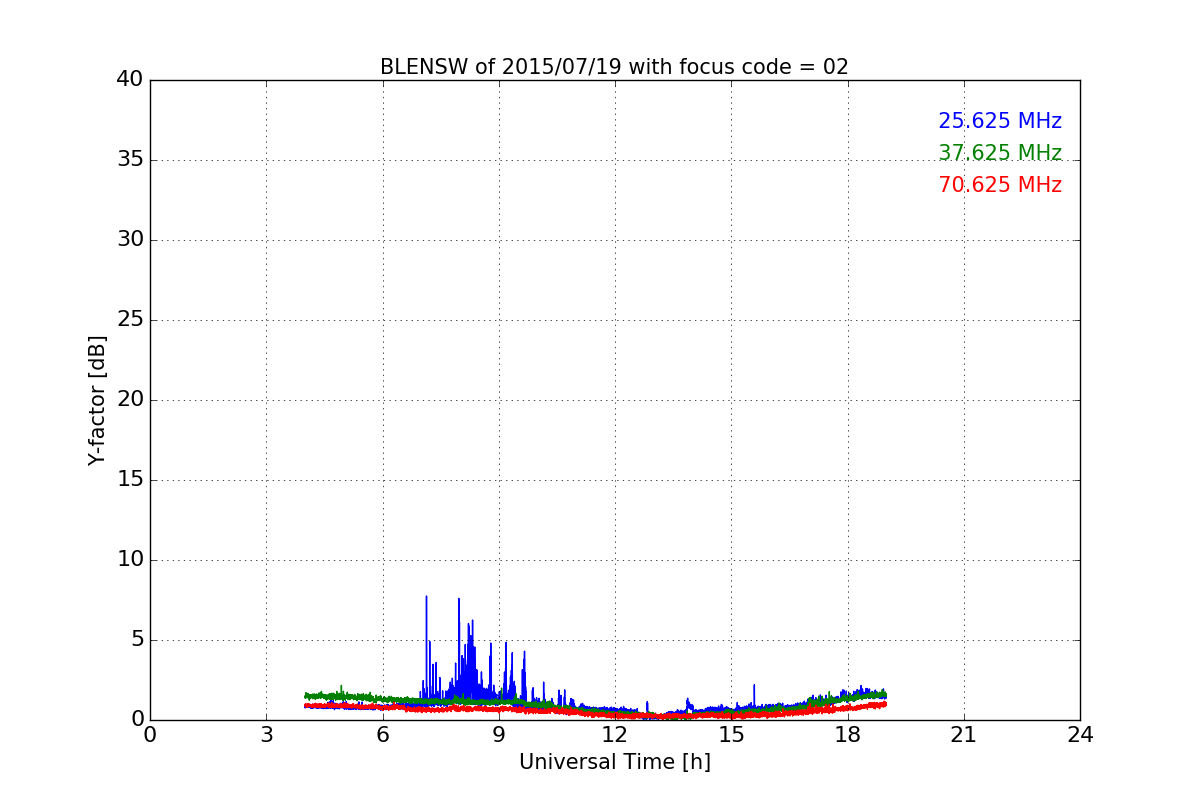Click the y-axis tick label 30
1200x800 pixels.
(130, 240)
